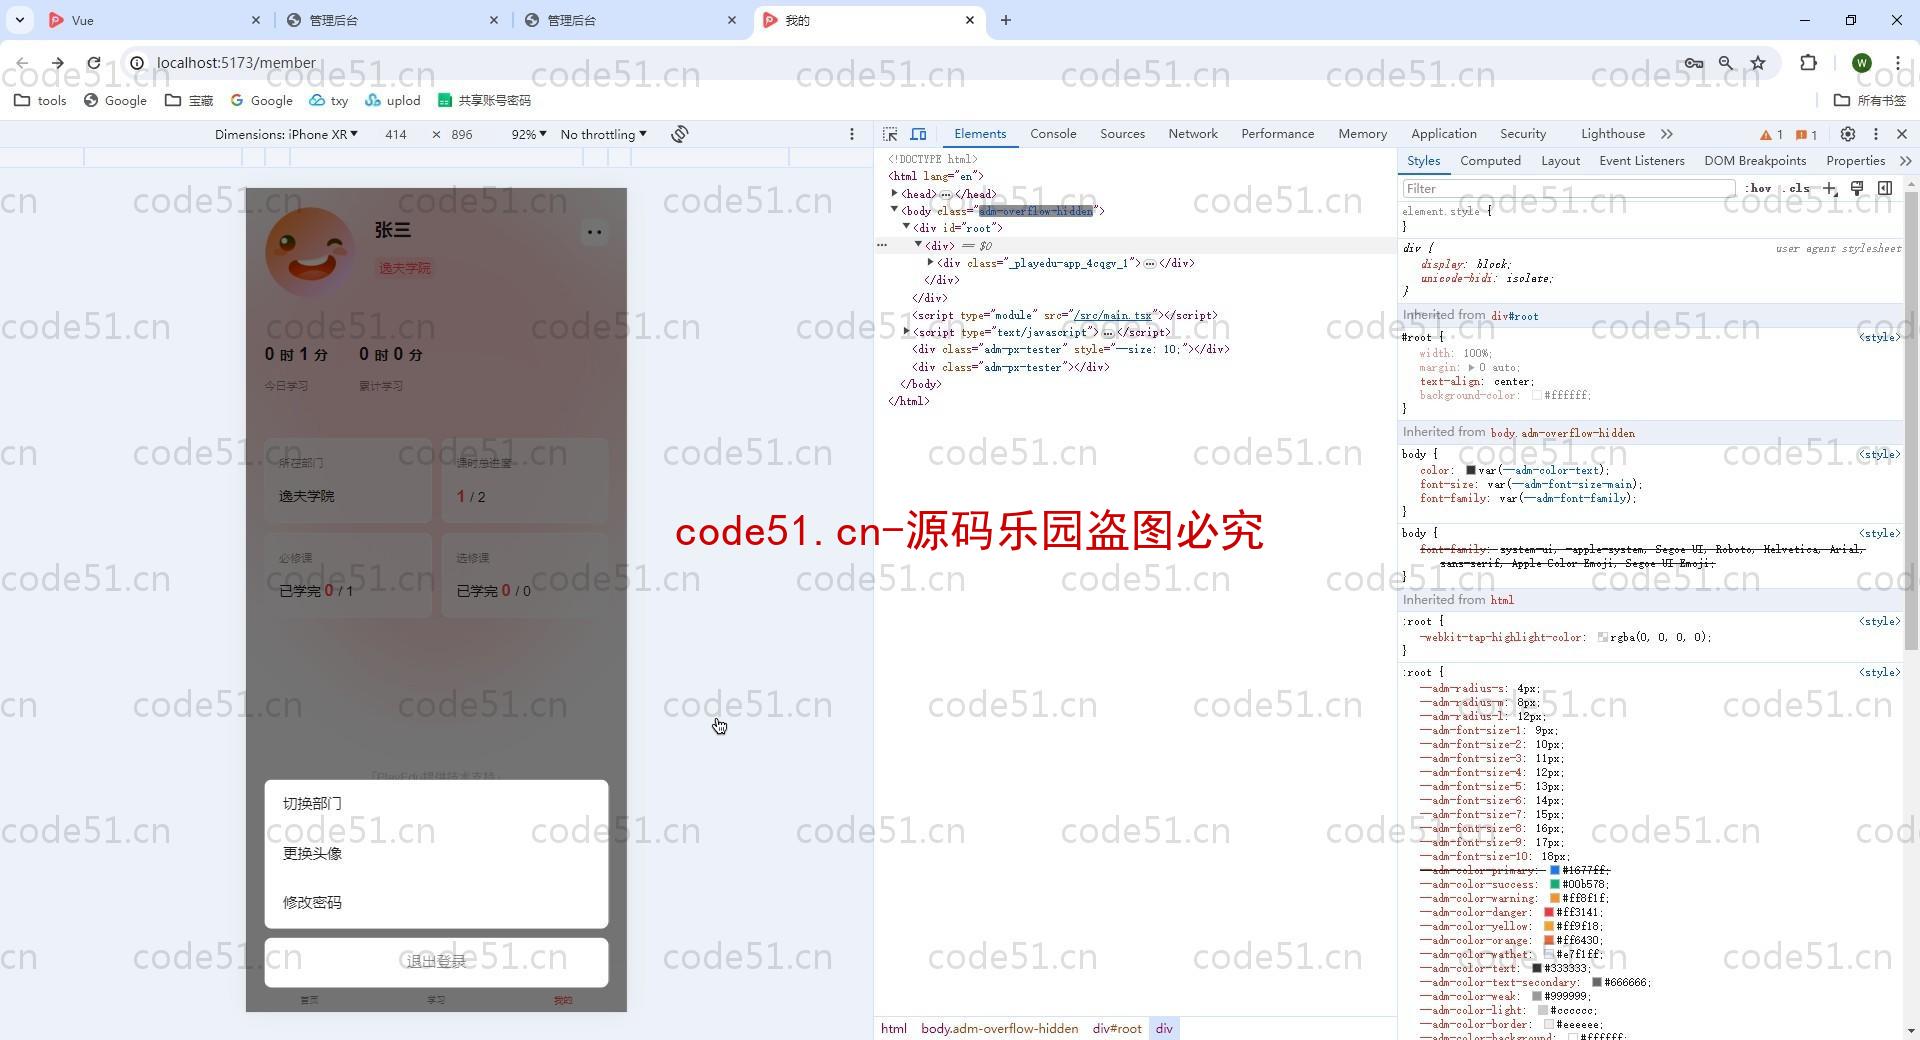Open the password key icon
This screenshot has height=1040, width=1920.
coord(1694,63)
